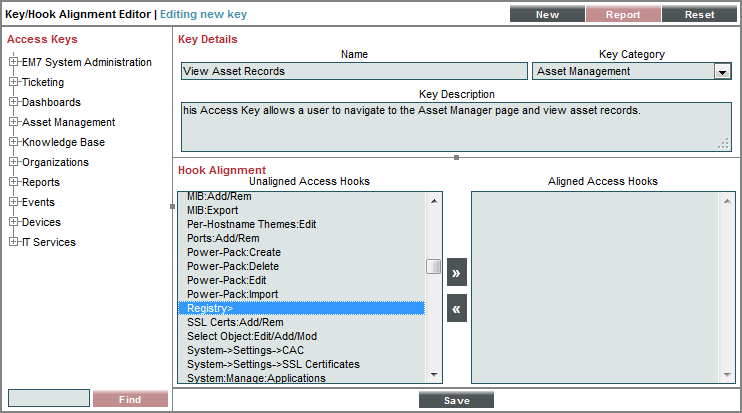The height and width of the screenshot is (413, 742).
Task: Expand EM7 System Administration tree node
Action: [x=13, y=62]
